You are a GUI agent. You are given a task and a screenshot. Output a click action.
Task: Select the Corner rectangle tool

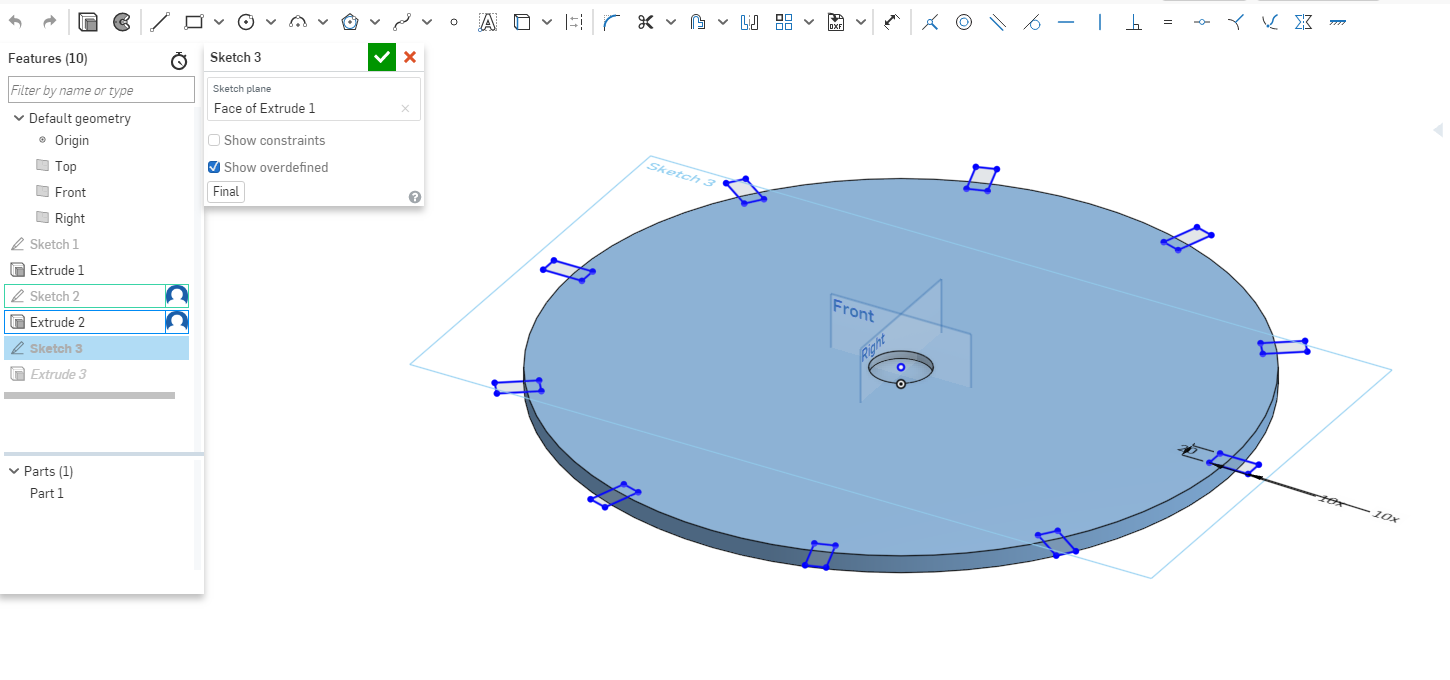[x=194, y=21]
